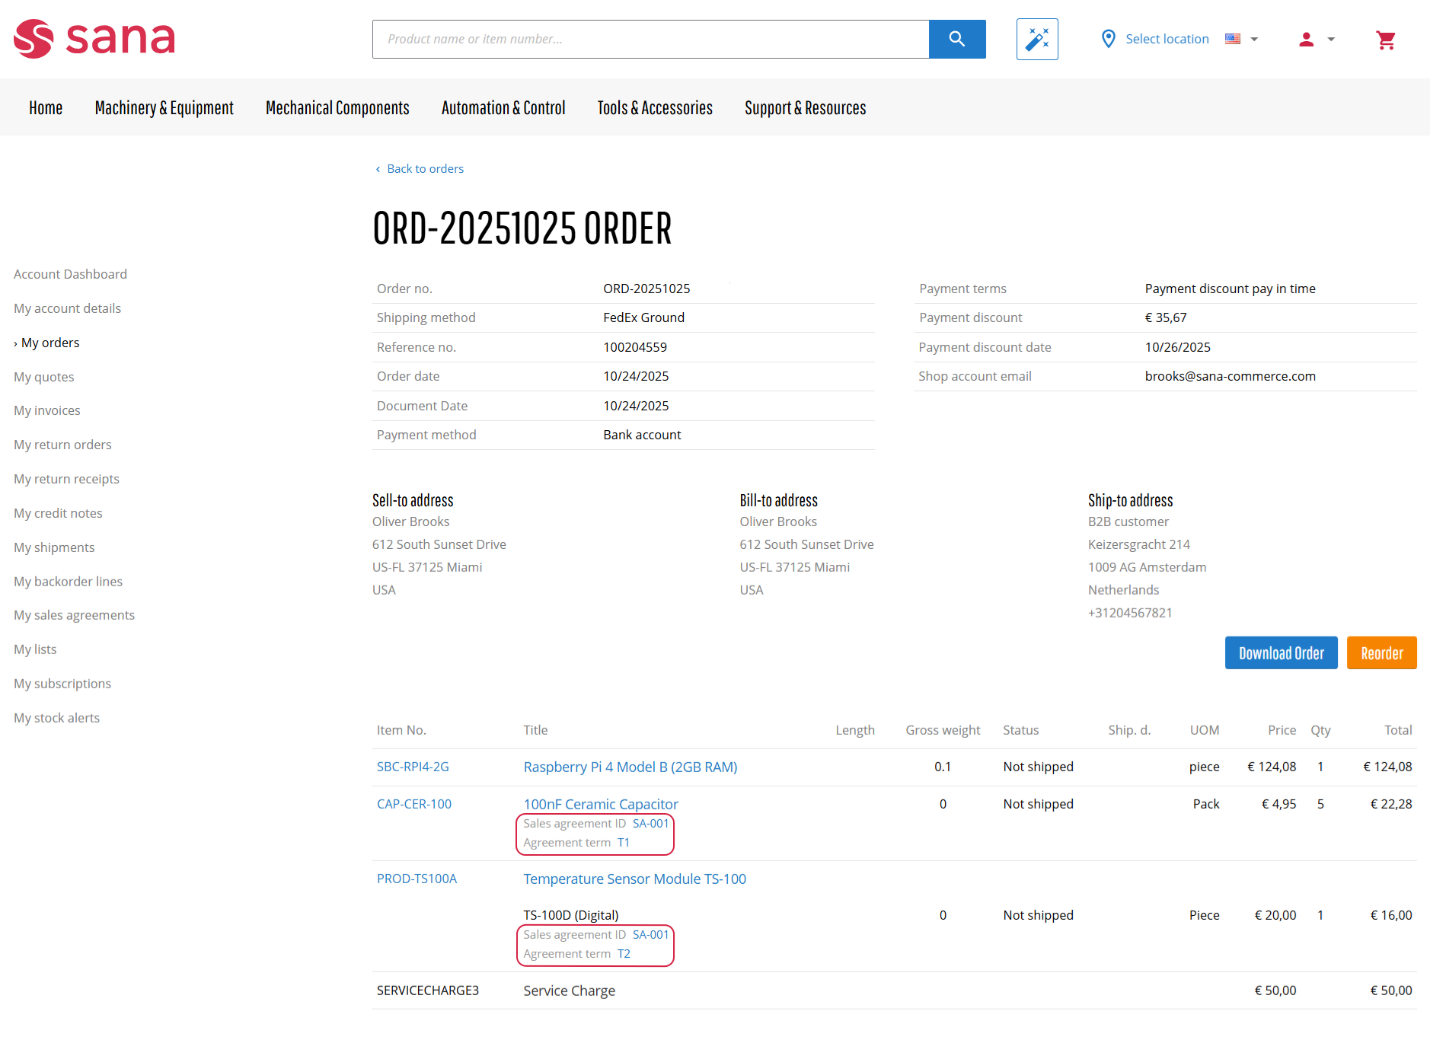Screen dimensions: 1430x1043
Task: Expand the account menu dropdown arrow
Action: (1331, 40)
